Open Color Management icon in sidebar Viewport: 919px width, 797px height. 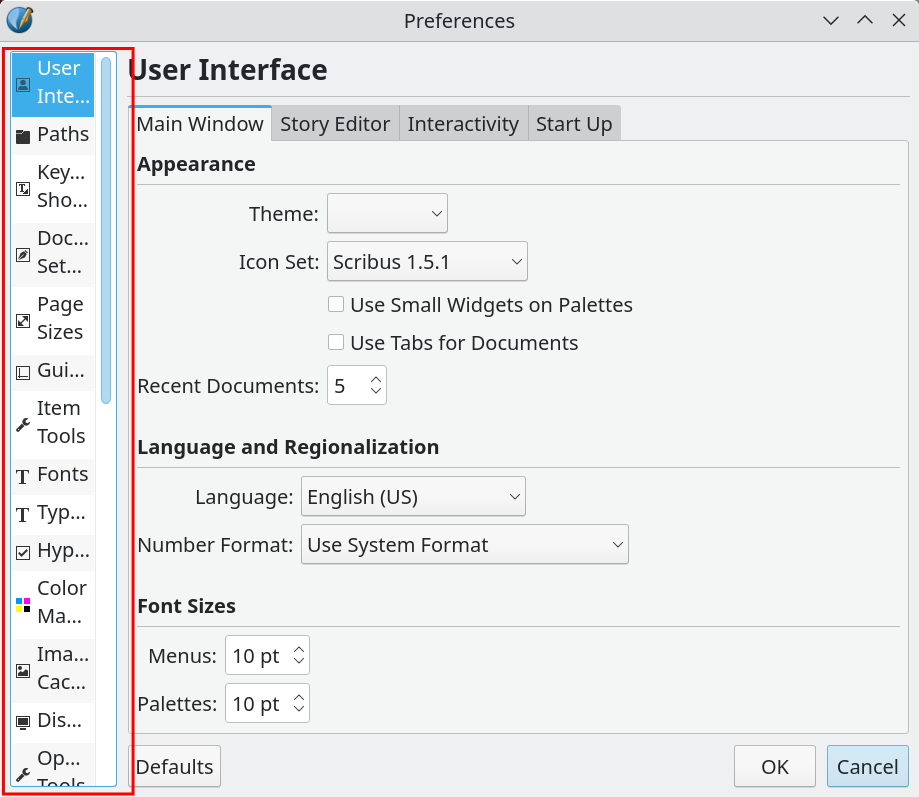[x=23, y=604]
